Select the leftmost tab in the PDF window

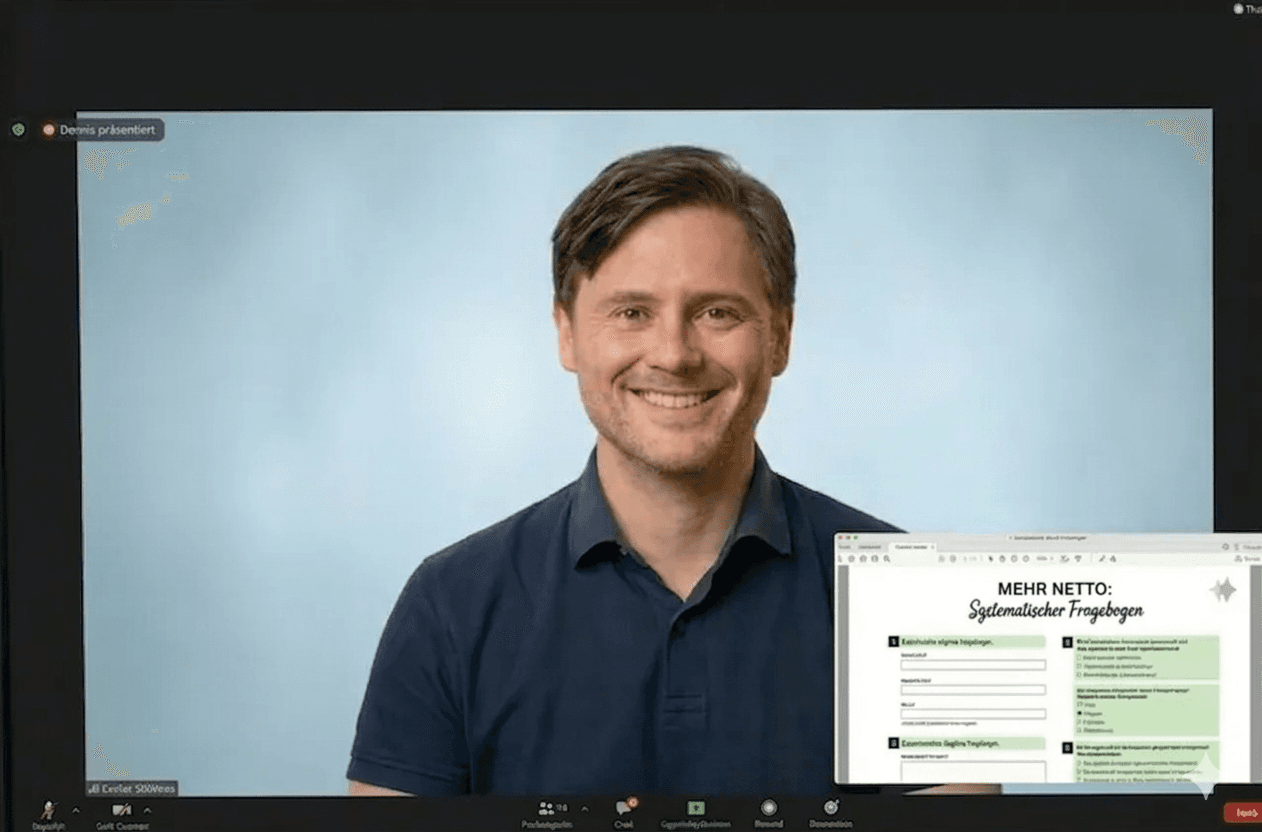tap(844, 546)
